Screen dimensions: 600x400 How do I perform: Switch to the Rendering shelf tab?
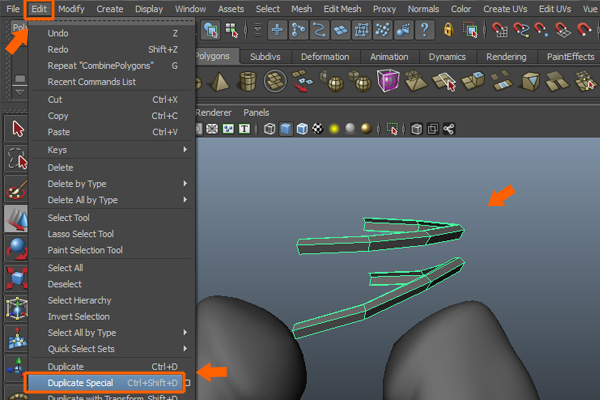point(506,57)
